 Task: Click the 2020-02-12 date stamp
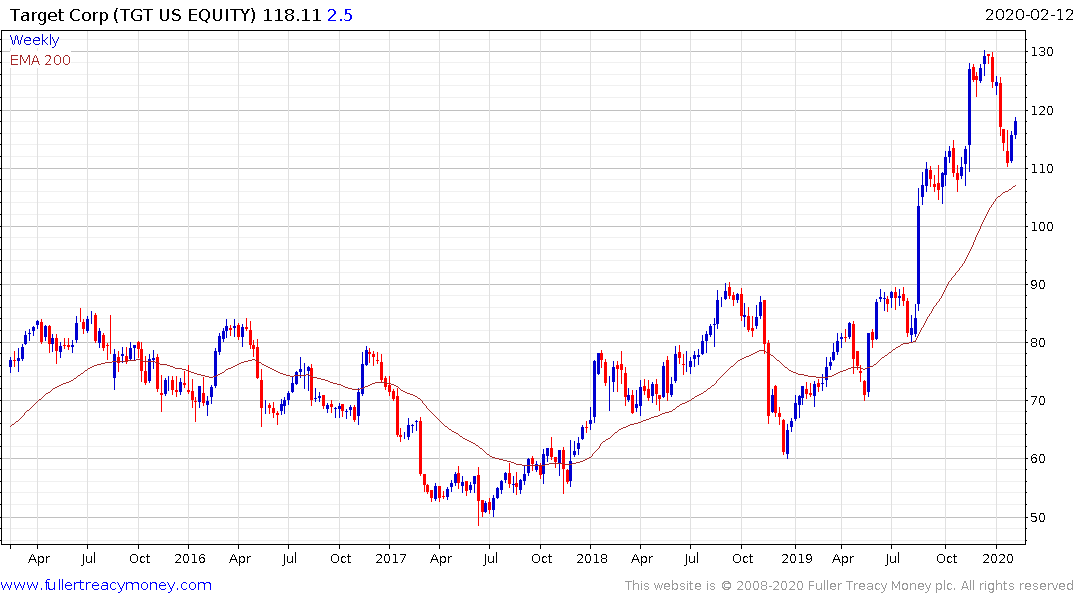tap(1028, 15)
